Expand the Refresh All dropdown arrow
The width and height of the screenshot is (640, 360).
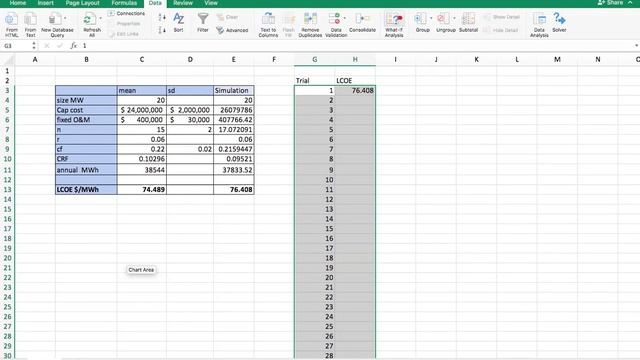[100, 18]
